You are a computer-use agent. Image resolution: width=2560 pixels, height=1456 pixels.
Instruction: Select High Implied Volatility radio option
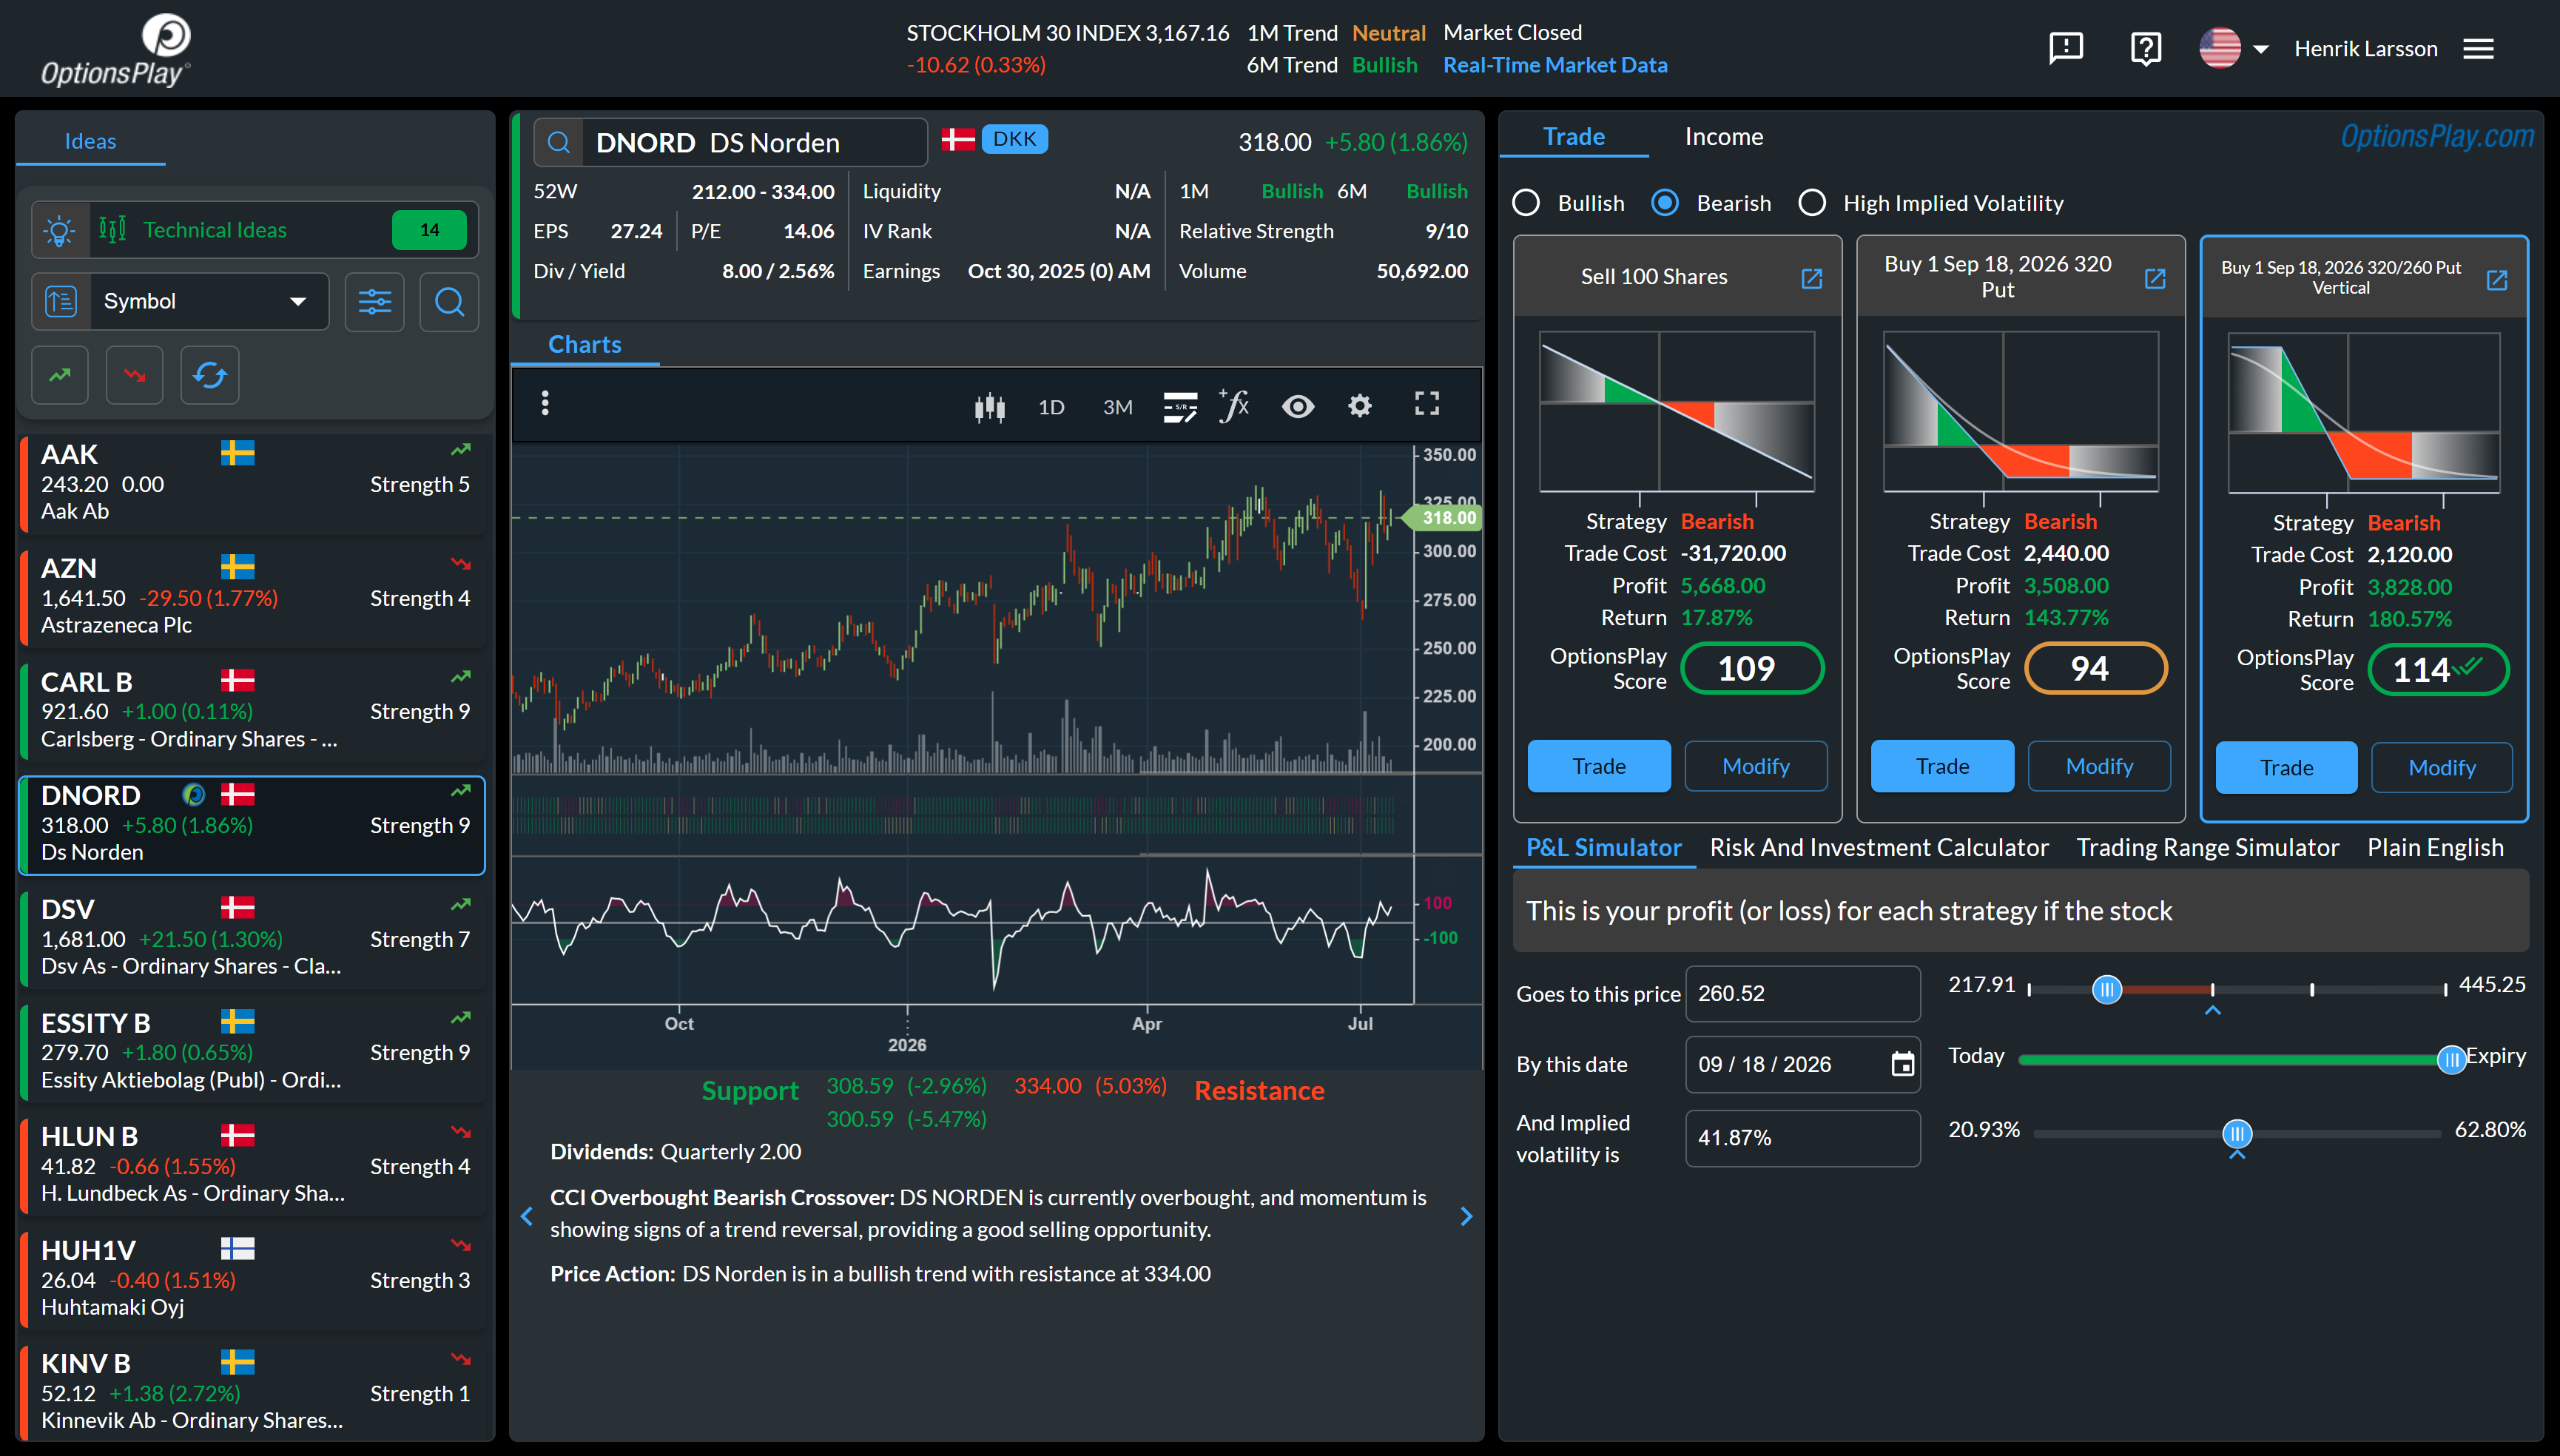click(1812, 203)
